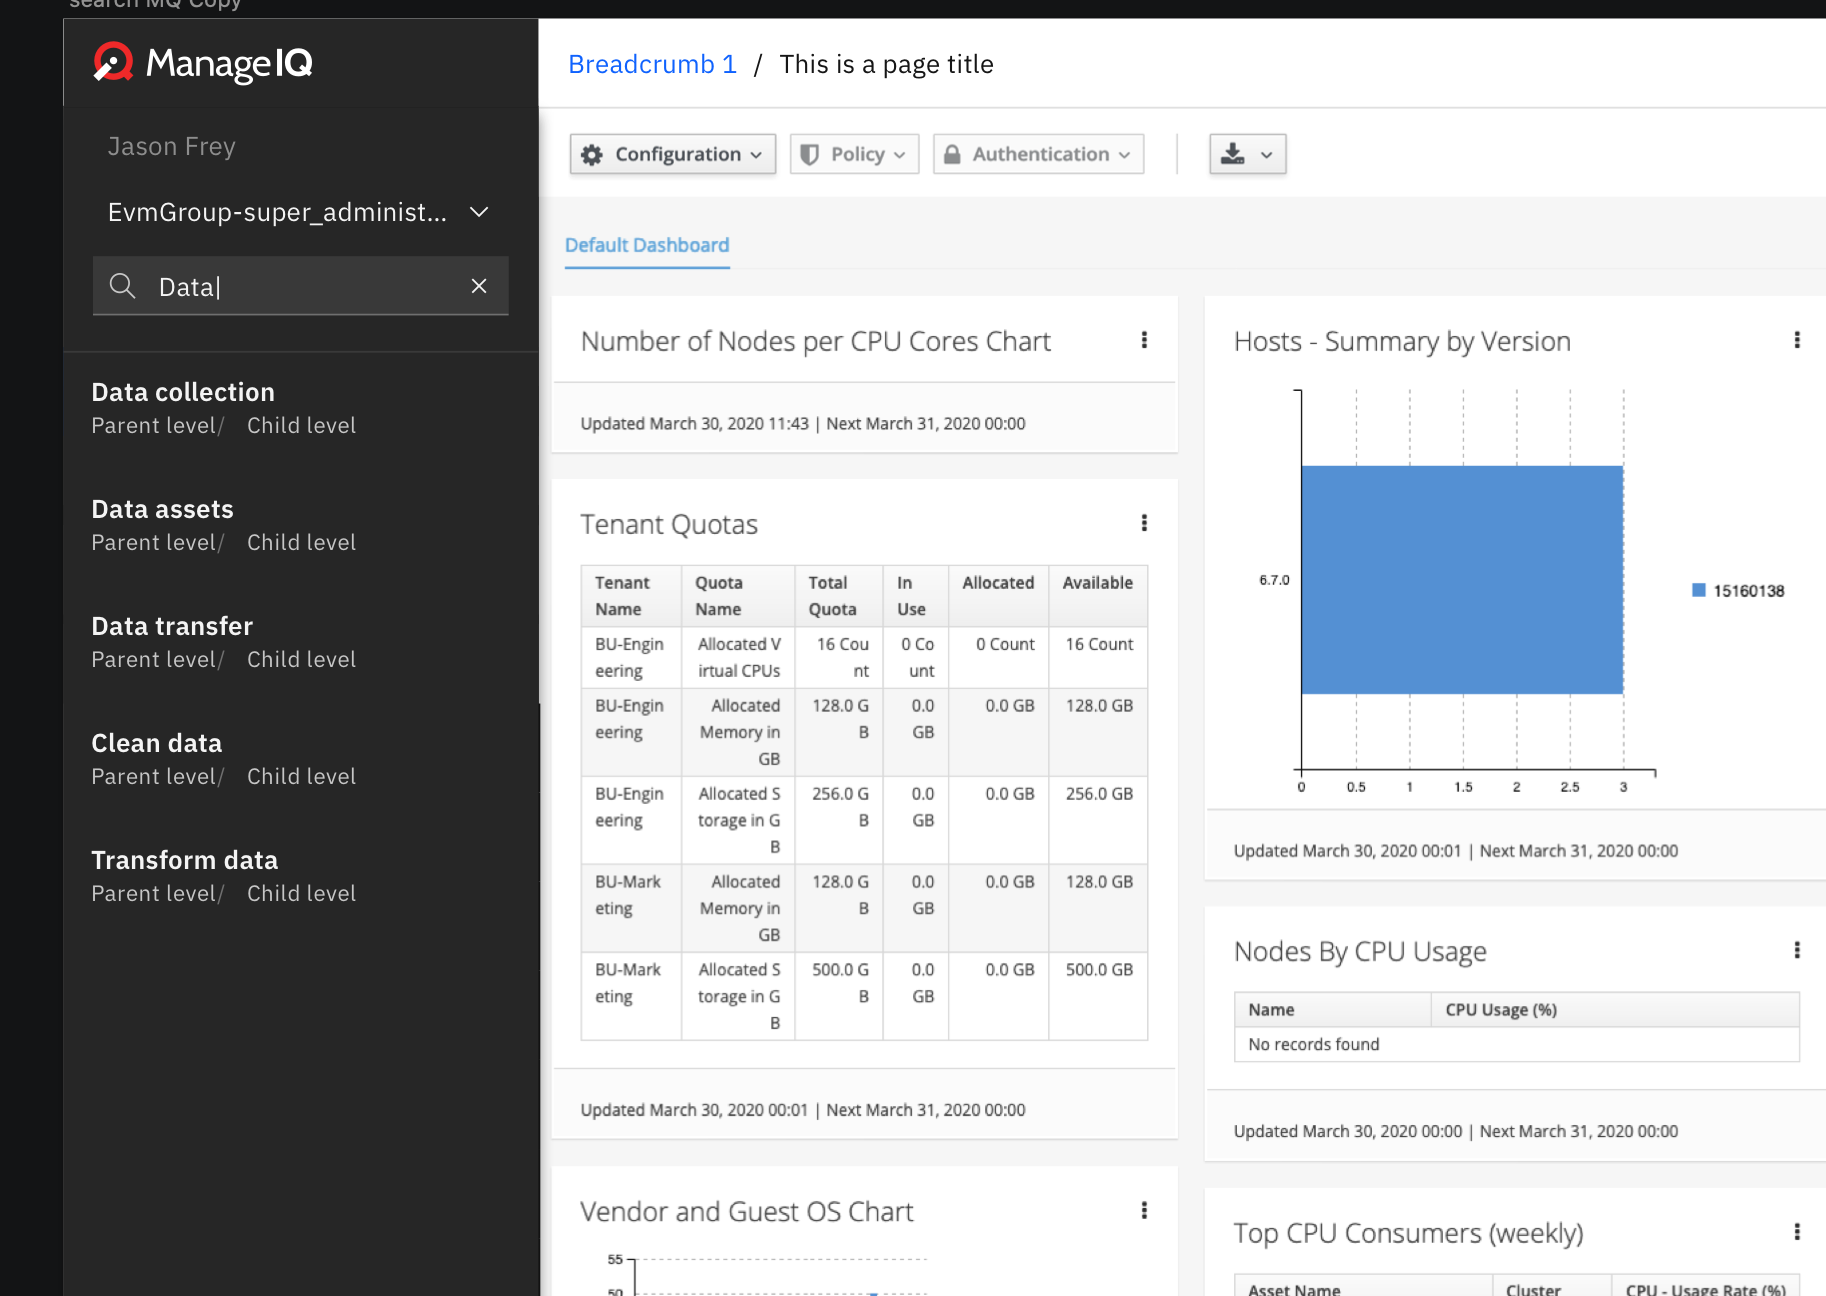Clear the search field with X
The height and width of the screenshot is (1296, 1826).
[479, 286]
